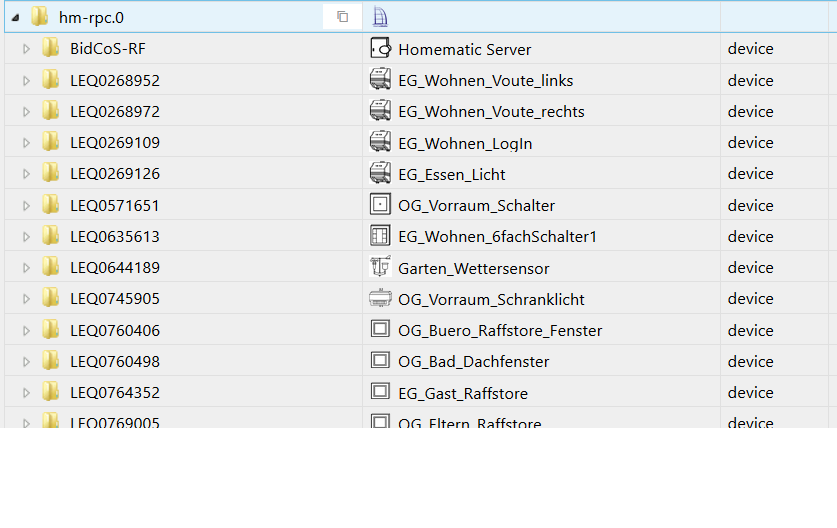This screenshot has height=528, width=837.
Task: Click the name 'EG_Wohnen_6fachSchalter1'
Action: pyautogui.click(x=497, y=237)
